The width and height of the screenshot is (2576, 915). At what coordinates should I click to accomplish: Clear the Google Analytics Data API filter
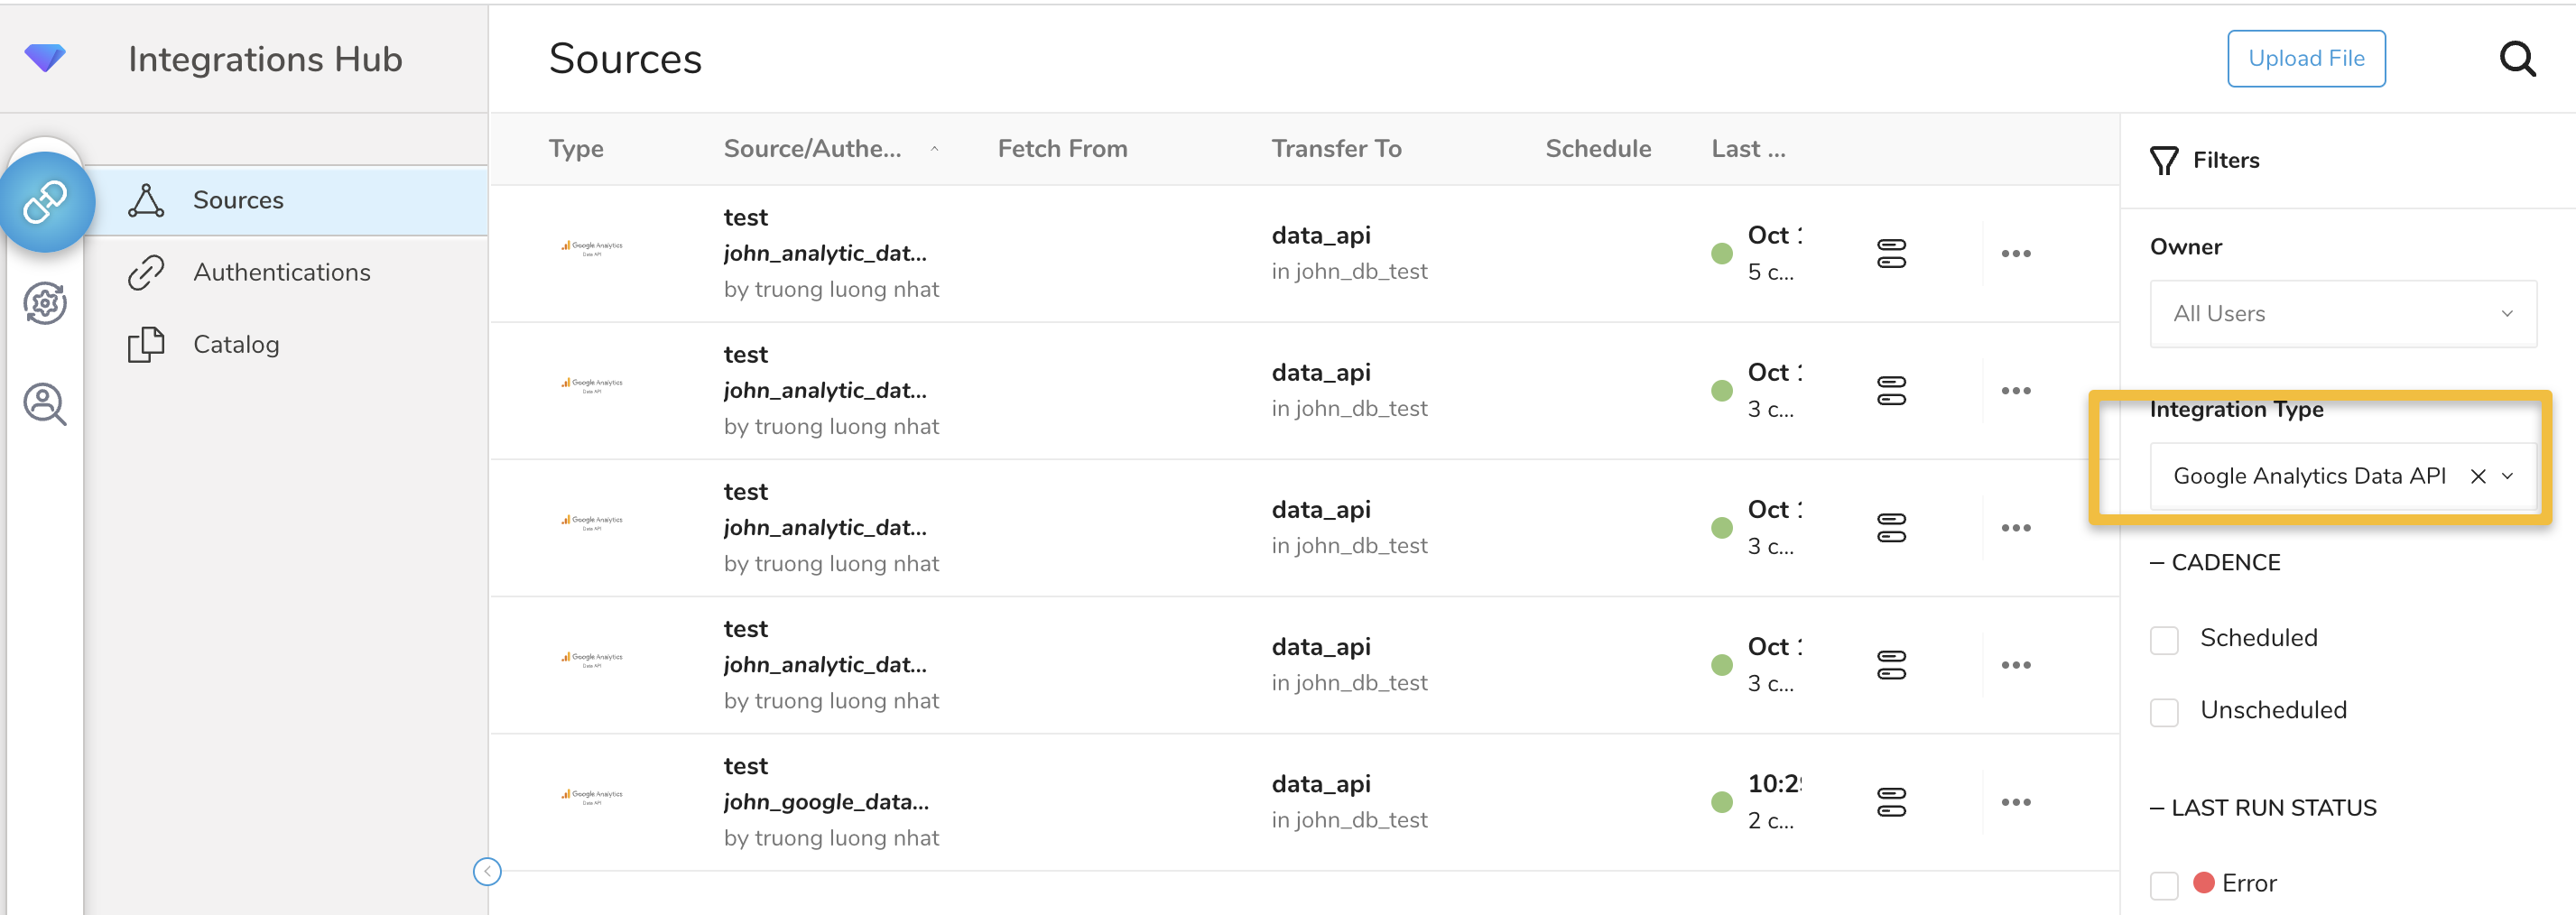coord(2477,477)
